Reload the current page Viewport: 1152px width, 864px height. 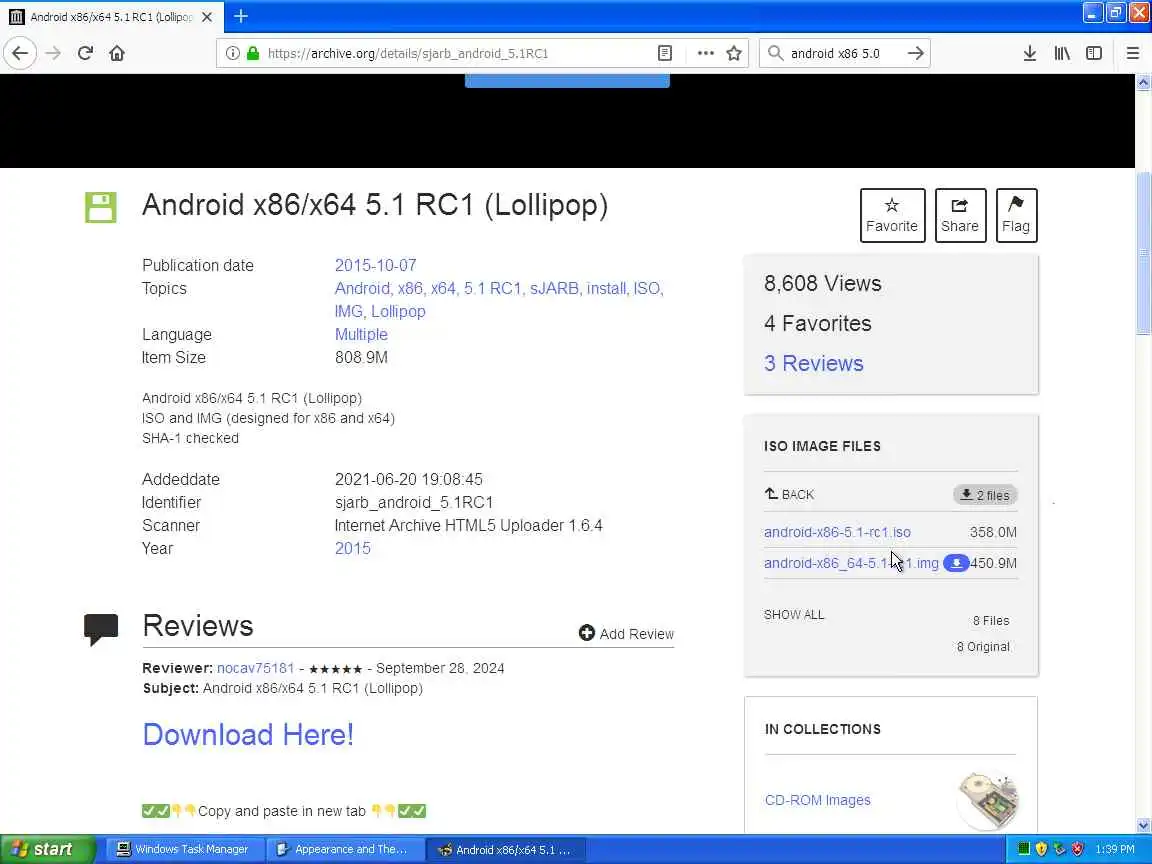[85, 53]
